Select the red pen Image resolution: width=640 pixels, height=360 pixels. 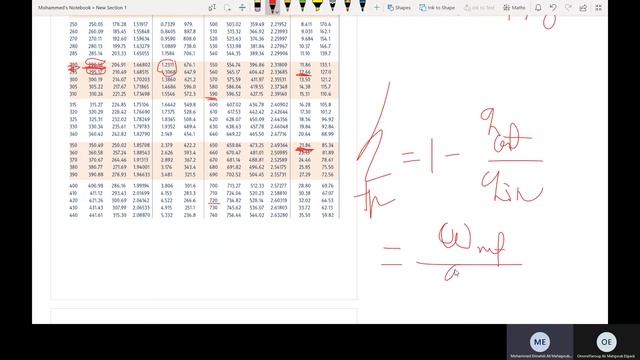pos(273,6)
